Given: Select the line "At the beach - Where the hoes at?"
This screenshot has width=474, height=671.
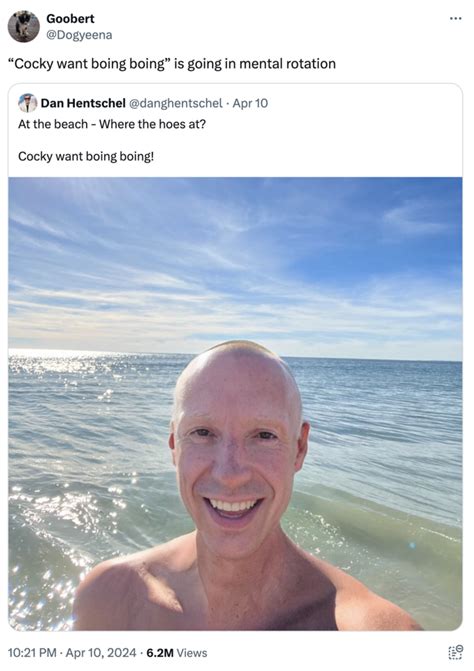Looking at the screenshot, I should 112,124.
